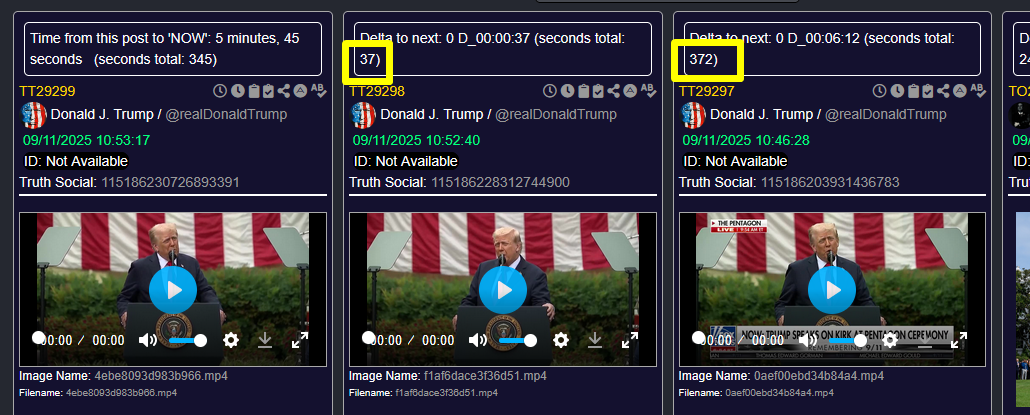Viewport: 1030px width, 415px height.
Task: Adjust volume slider on 4ebe8093d983b966.mp4 player
Action: pos(187,340)
